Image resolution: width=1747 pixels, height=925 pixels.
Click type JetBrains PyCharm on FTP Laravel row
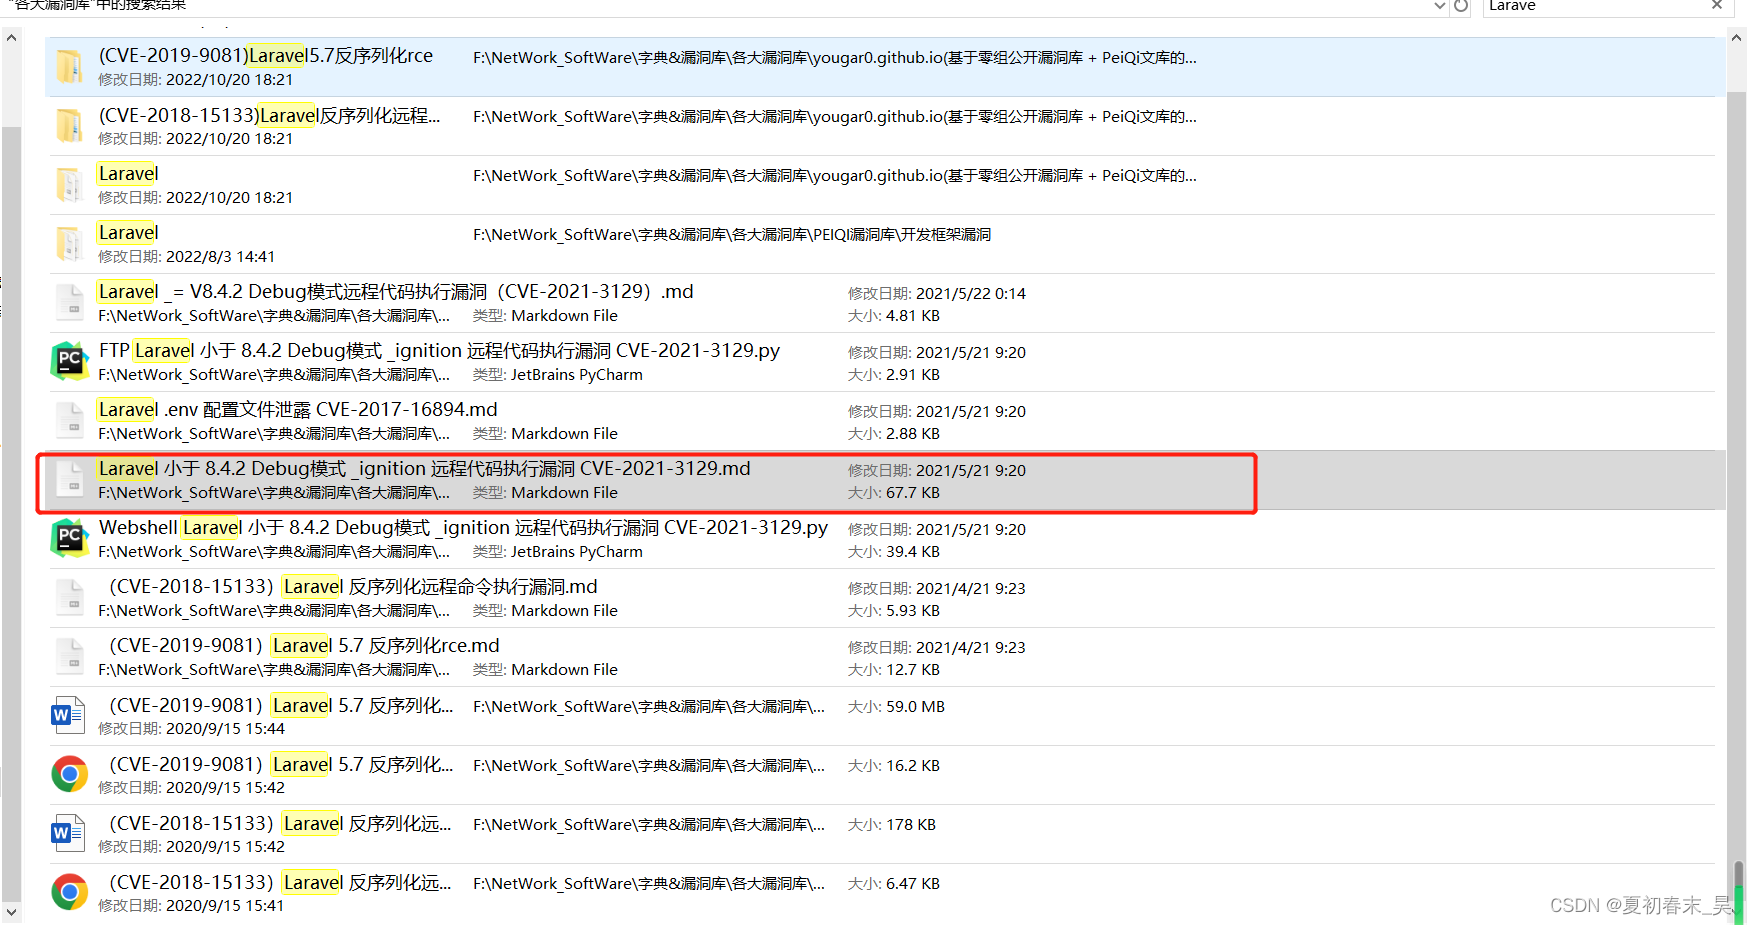[577, 375]
